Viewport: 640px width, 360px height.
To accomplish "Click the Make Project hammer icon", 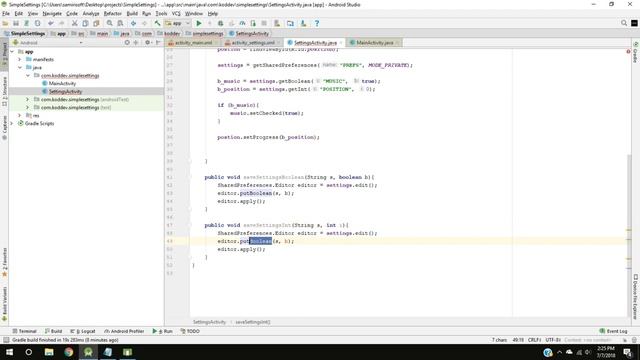I will click(157, 23).
